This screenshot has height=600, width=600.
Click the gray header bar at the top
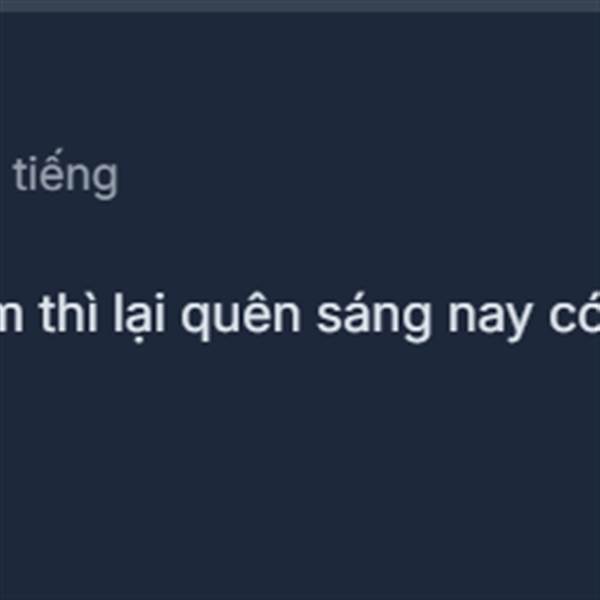point(300,5)
